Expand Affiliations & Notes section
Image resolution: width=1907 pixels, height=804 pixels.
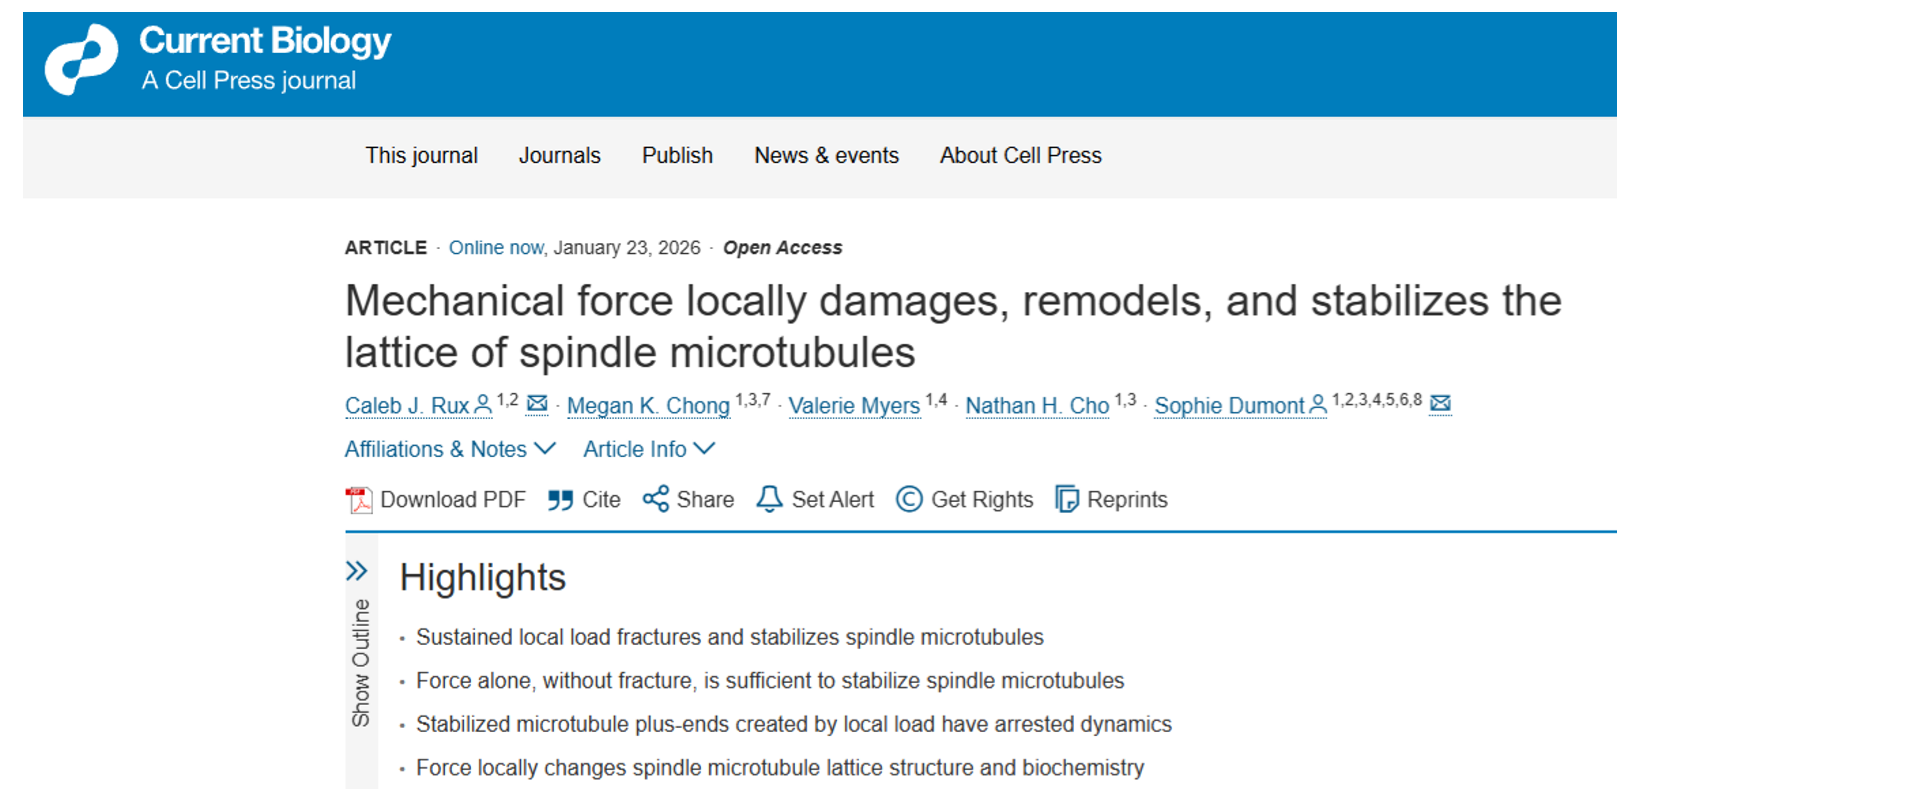[x=450, y=449]
